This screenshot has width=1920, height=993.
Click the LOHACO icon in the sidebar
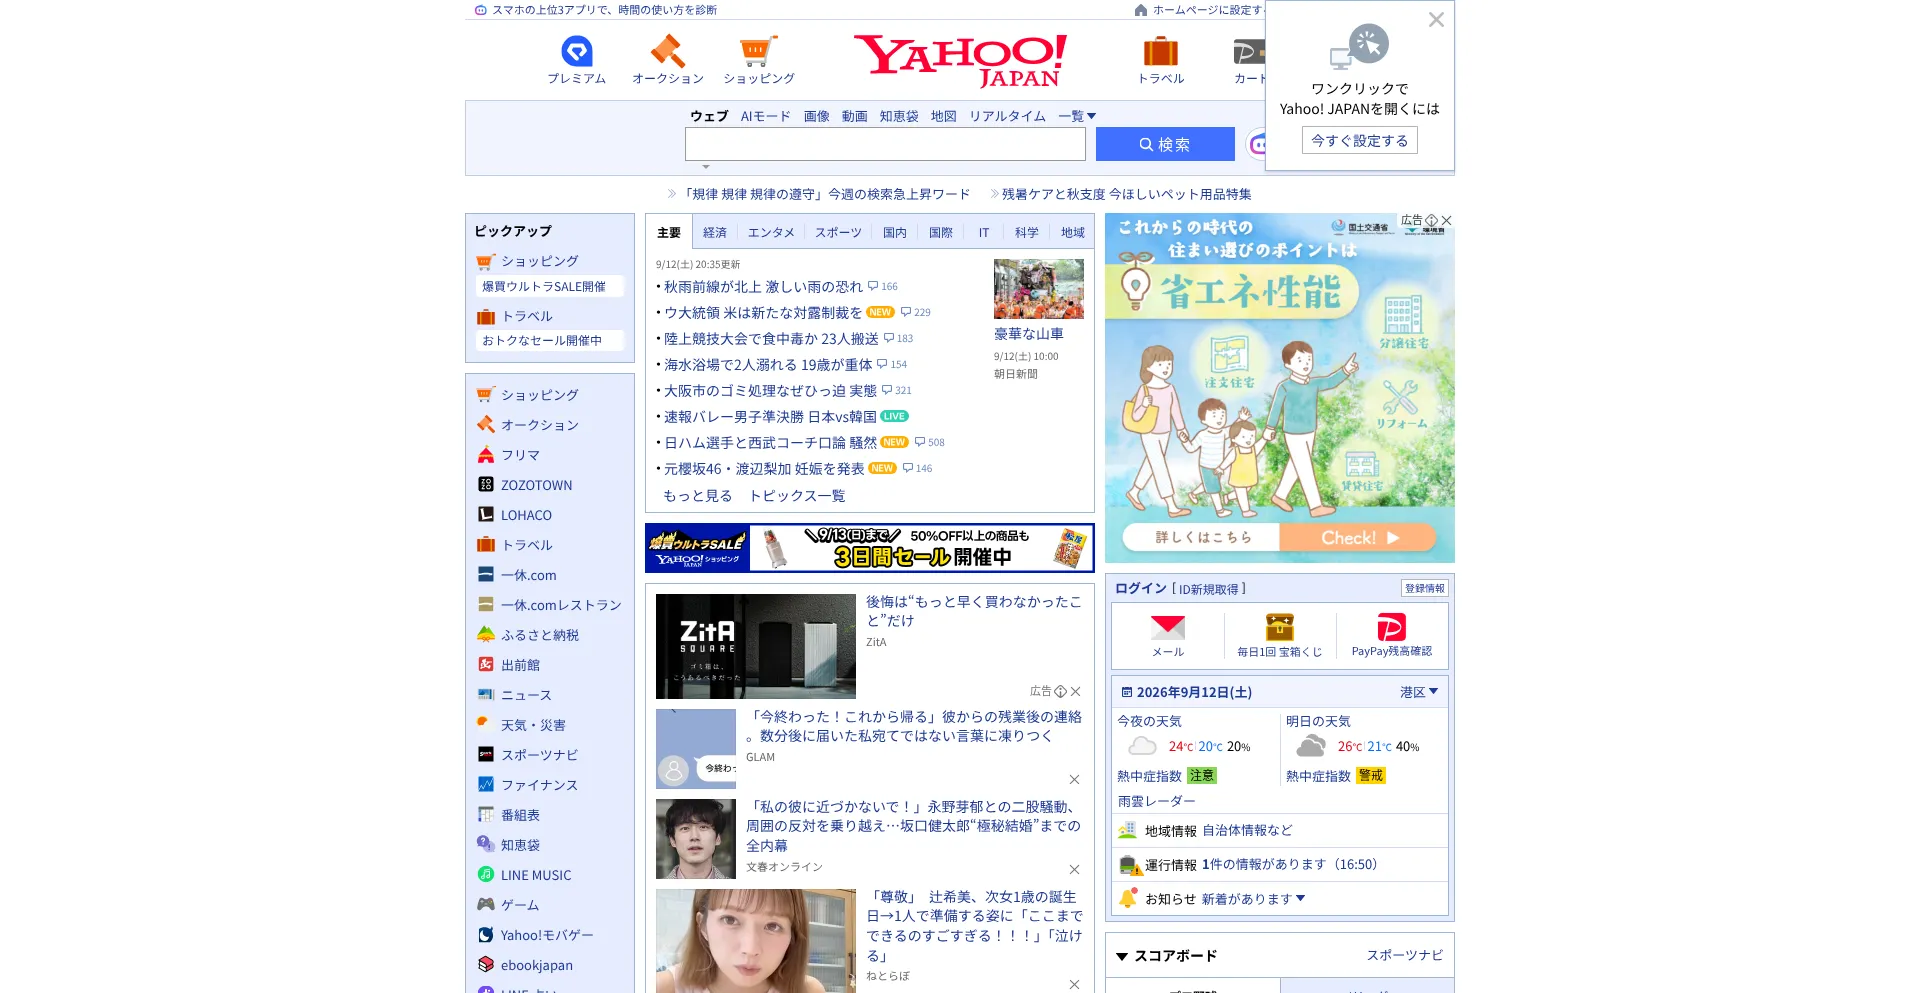486,515
